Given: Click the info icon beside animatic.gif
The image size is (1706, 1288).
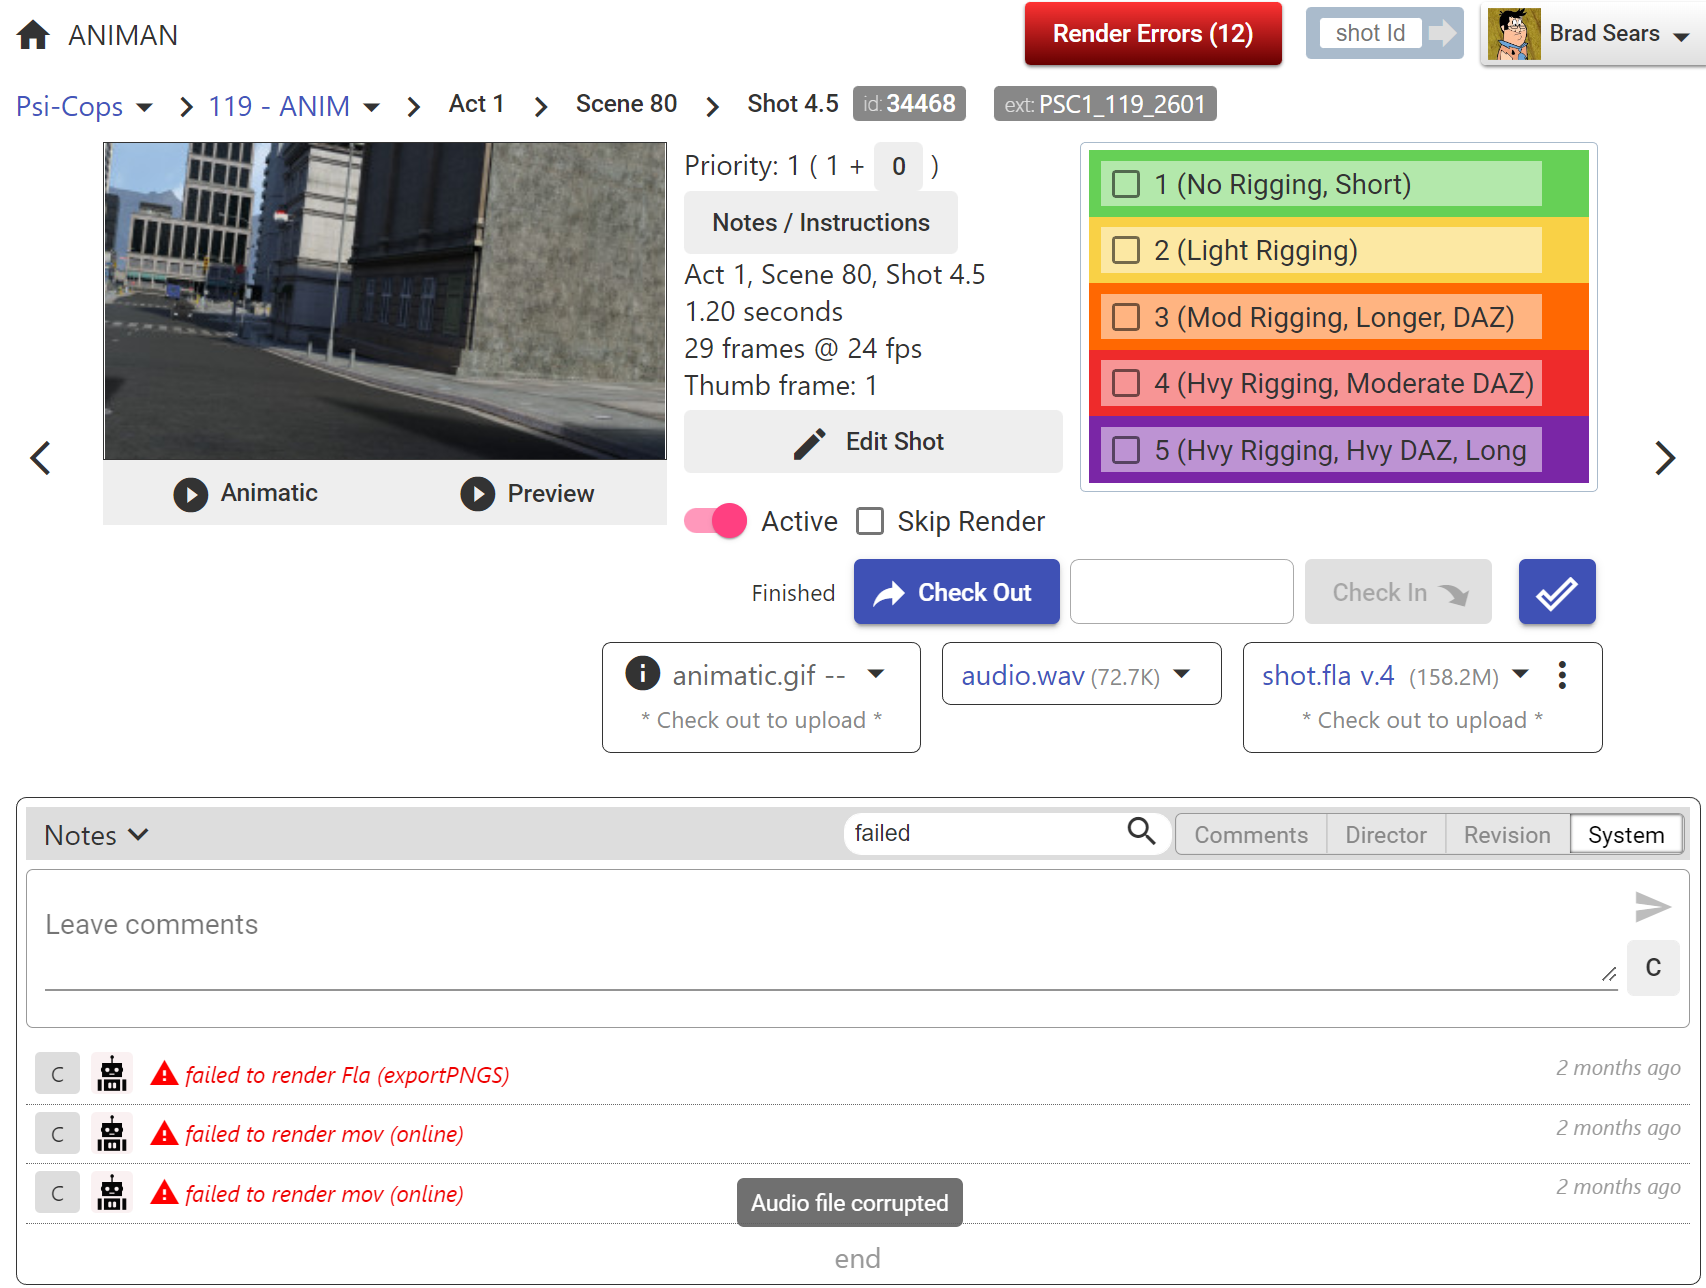Looking at the screenshot, I should click(642, 674).
